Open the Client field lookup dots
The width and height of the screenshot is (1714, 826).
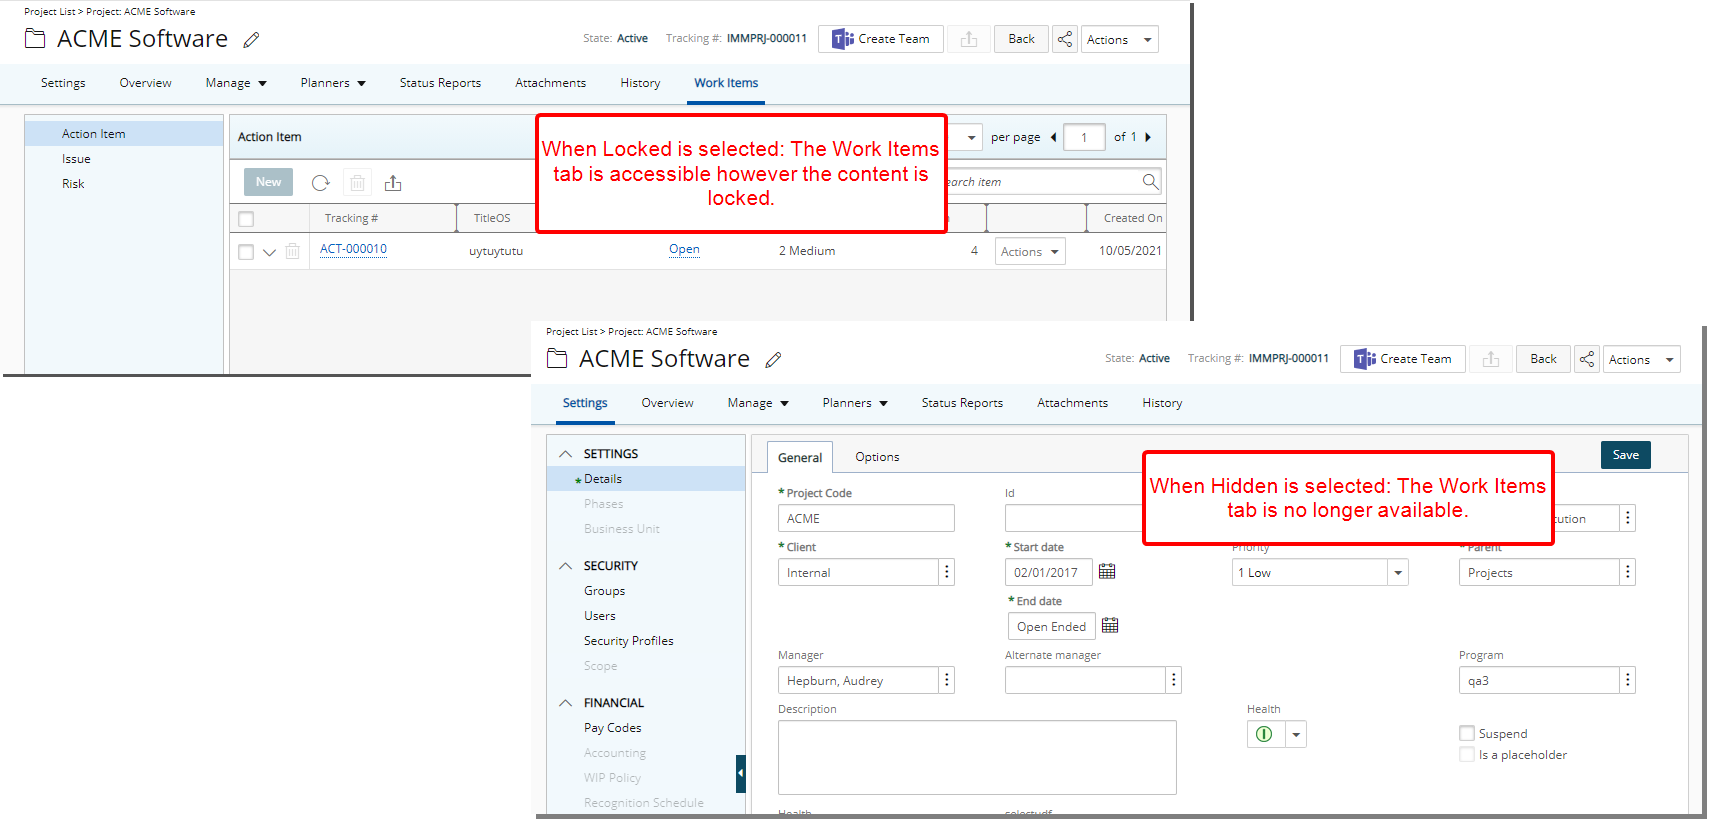click(946, 572)
